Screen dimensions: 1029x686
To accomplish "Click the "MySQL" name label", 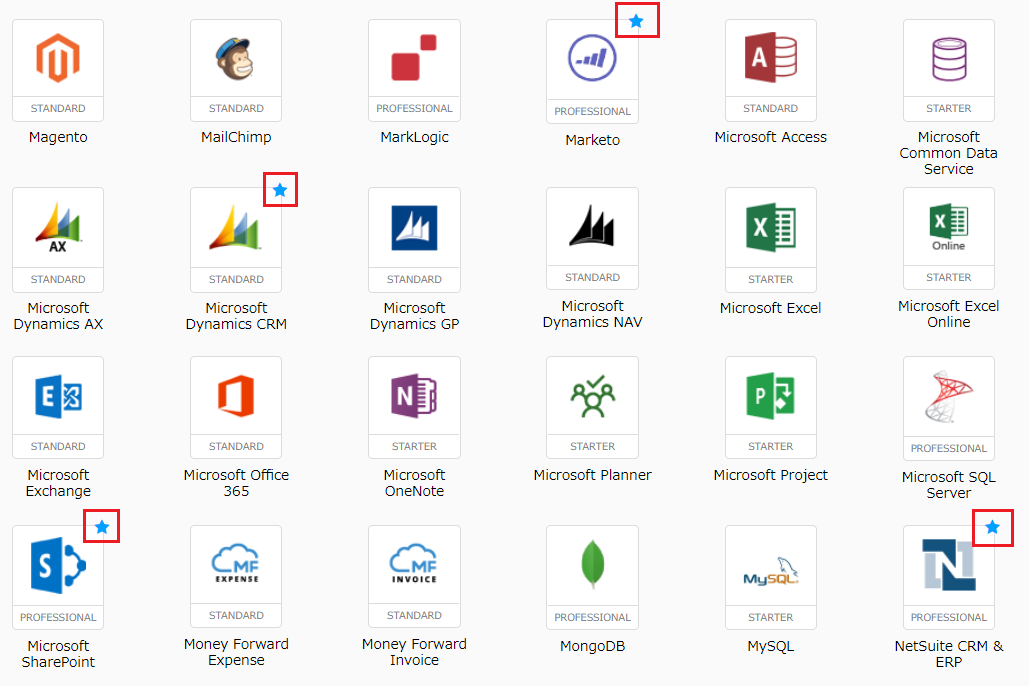I will [x=770, y=646].
